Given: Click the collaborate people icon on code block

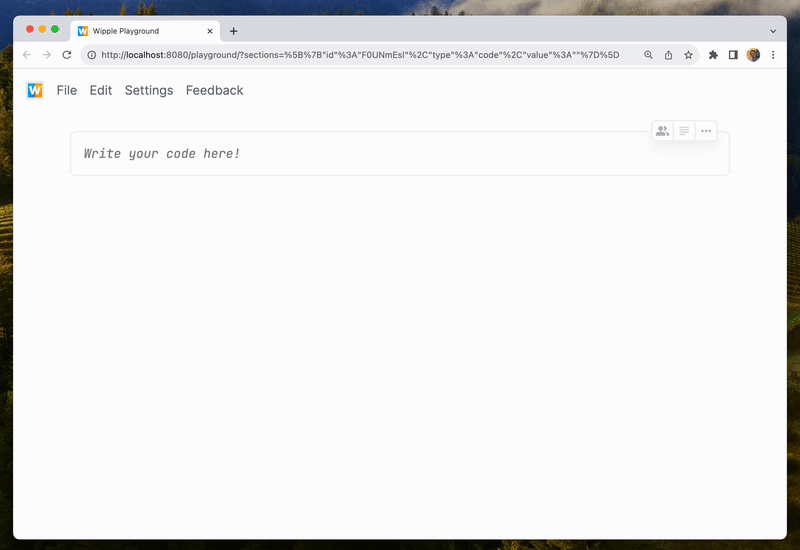Looking at the screenshot, I should coord(662,131).
